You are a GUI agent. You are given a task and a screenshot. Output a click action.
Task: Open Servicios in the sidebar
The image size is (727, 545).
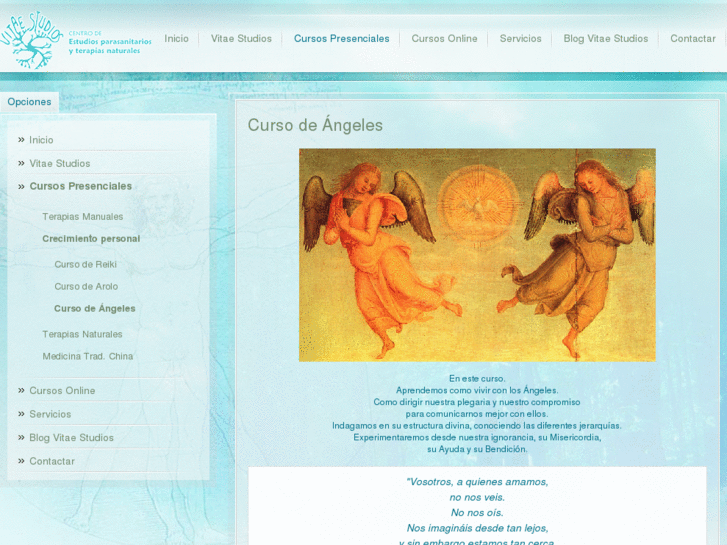(x=50, y=414)
